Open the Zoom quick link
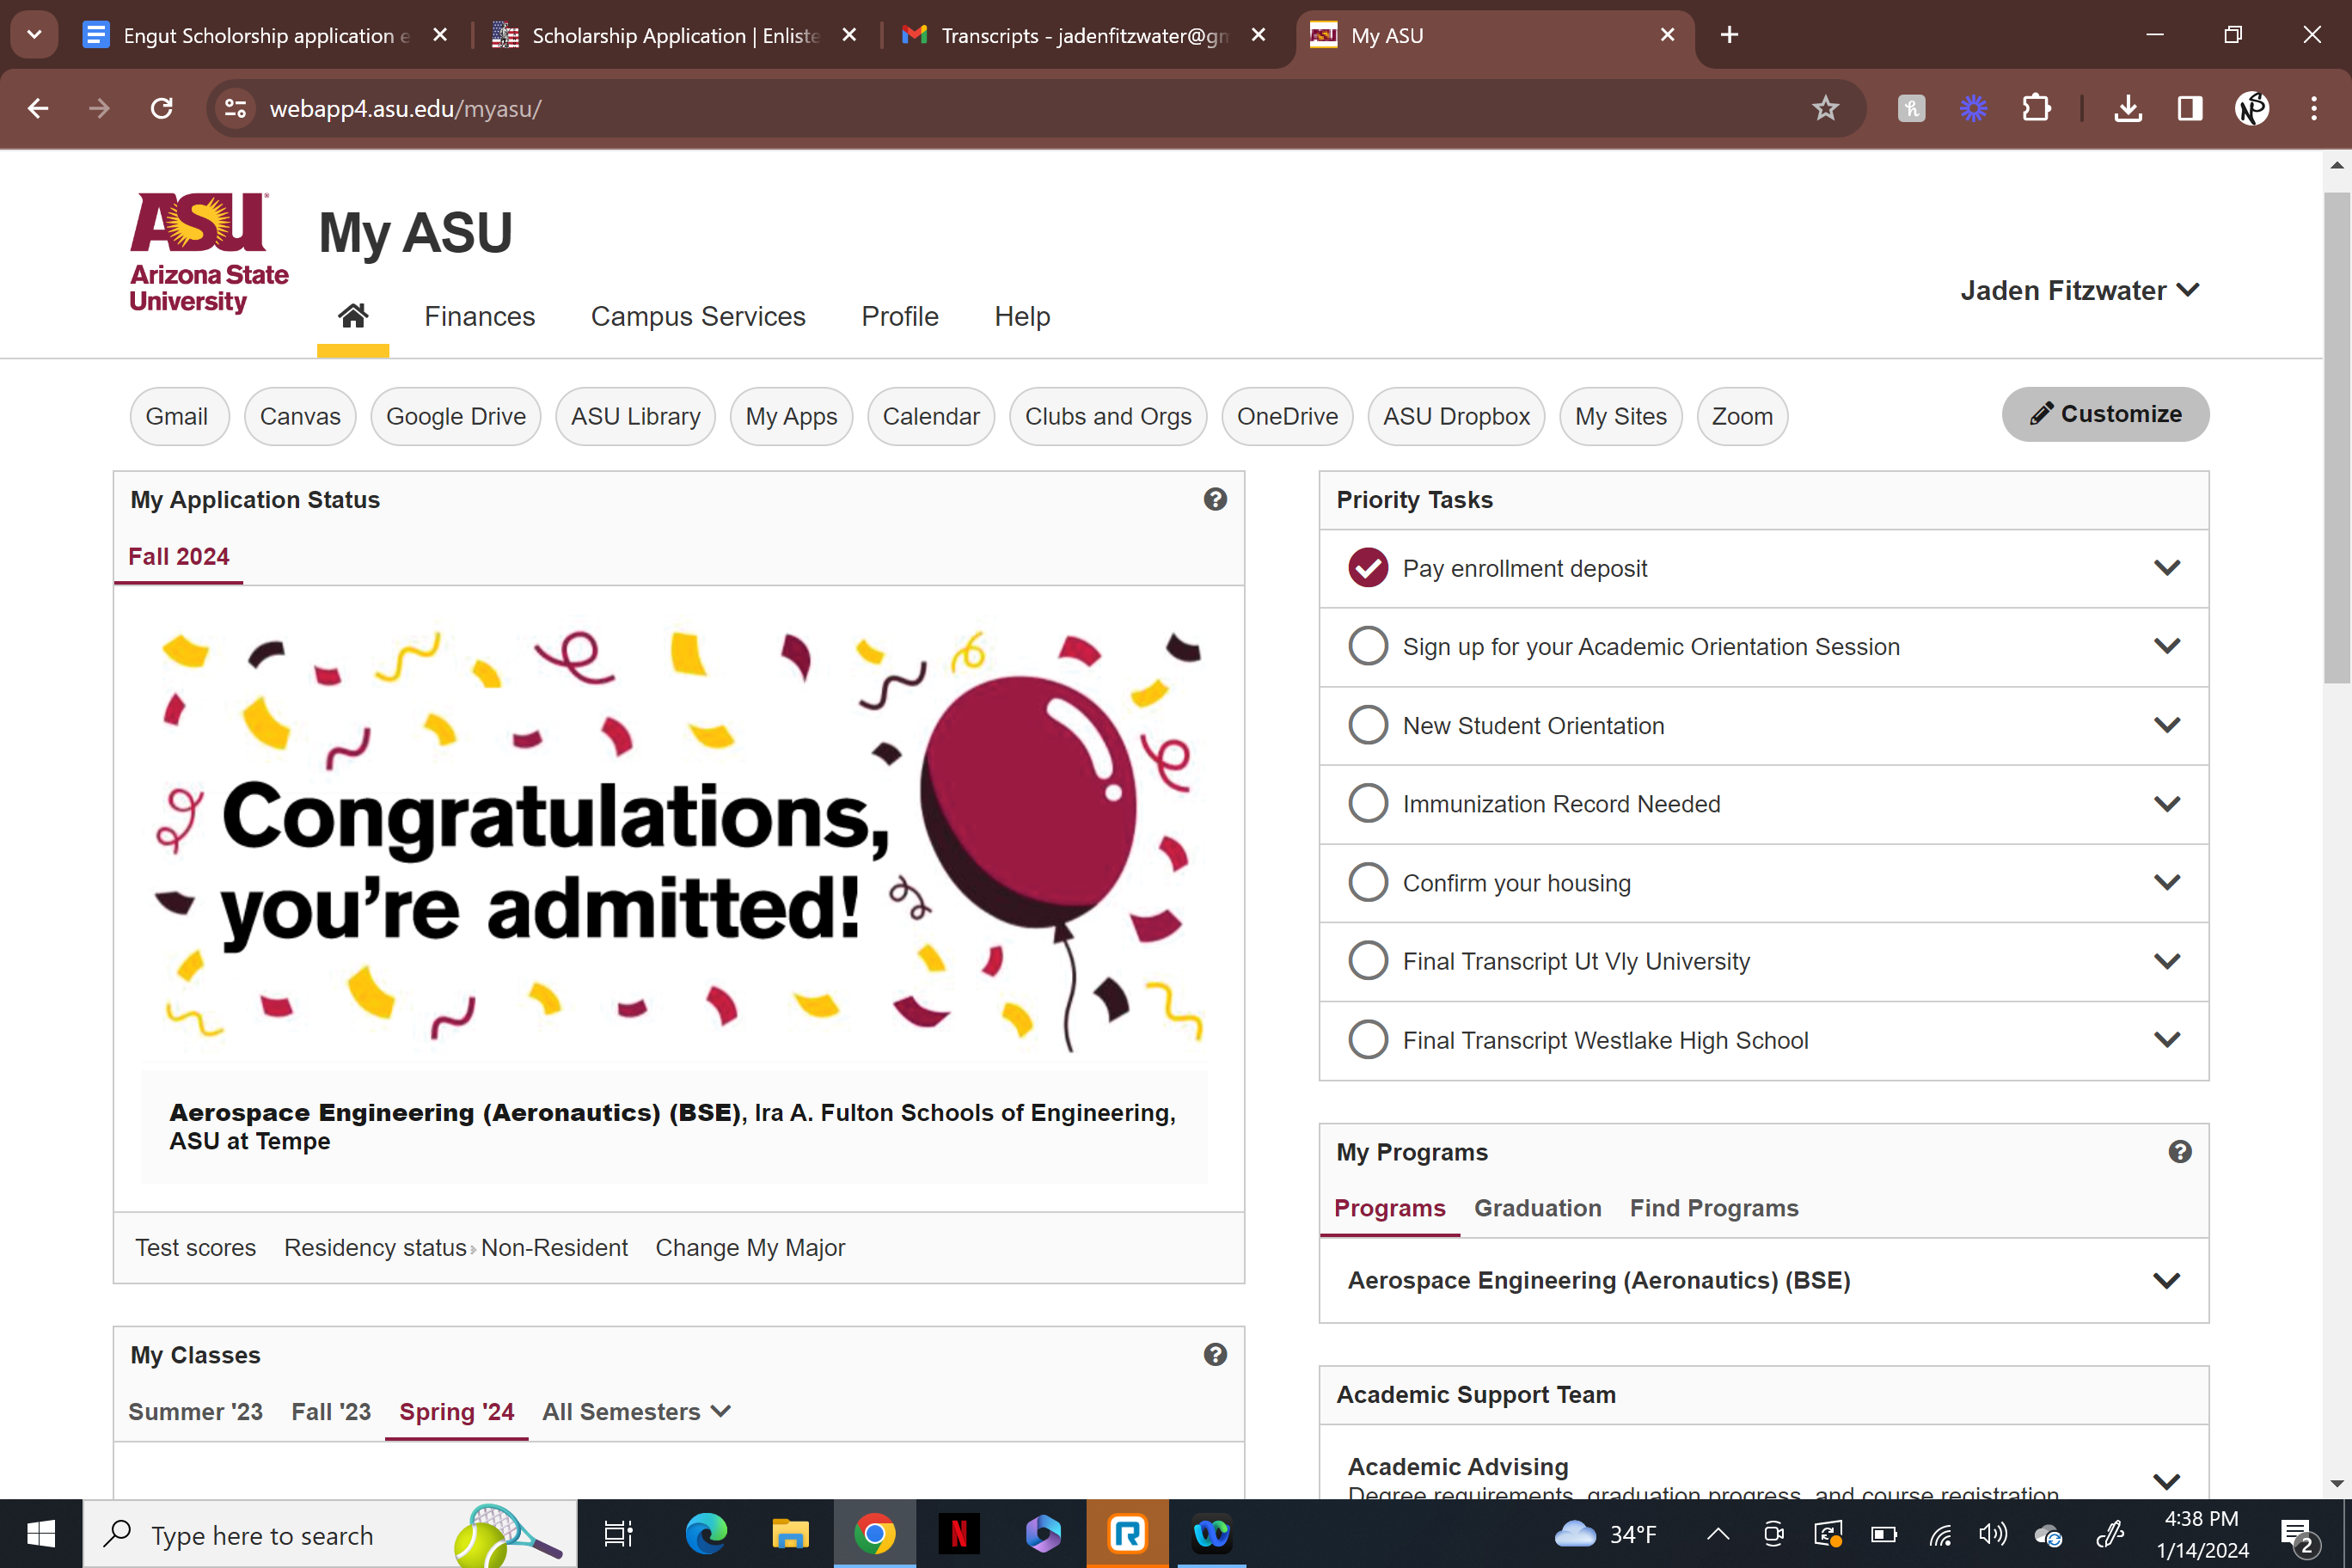 click(x=1741, y=416)
